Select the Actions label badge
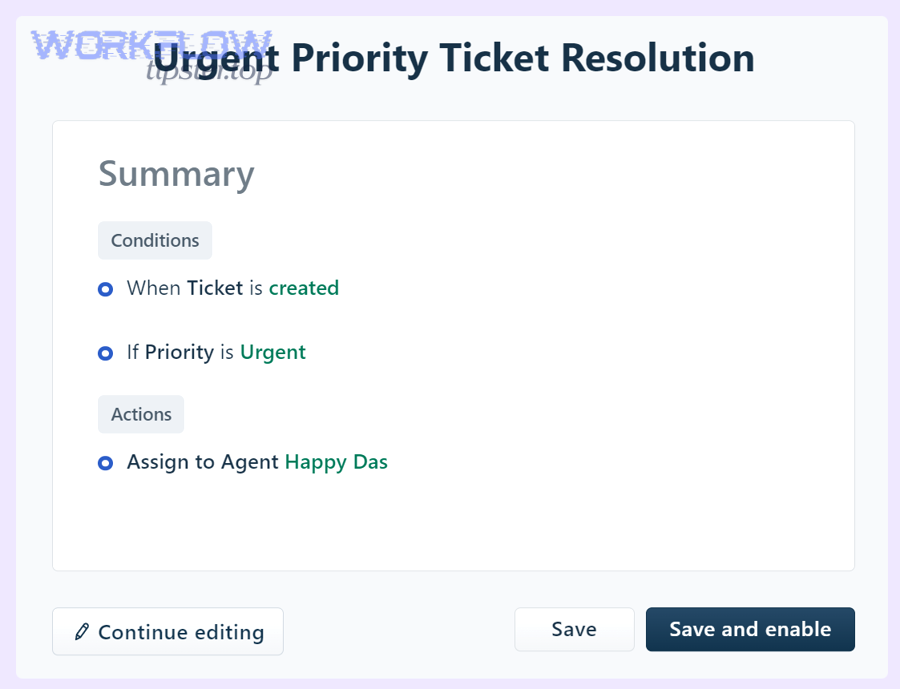900x689 pixels. [141, 414]
